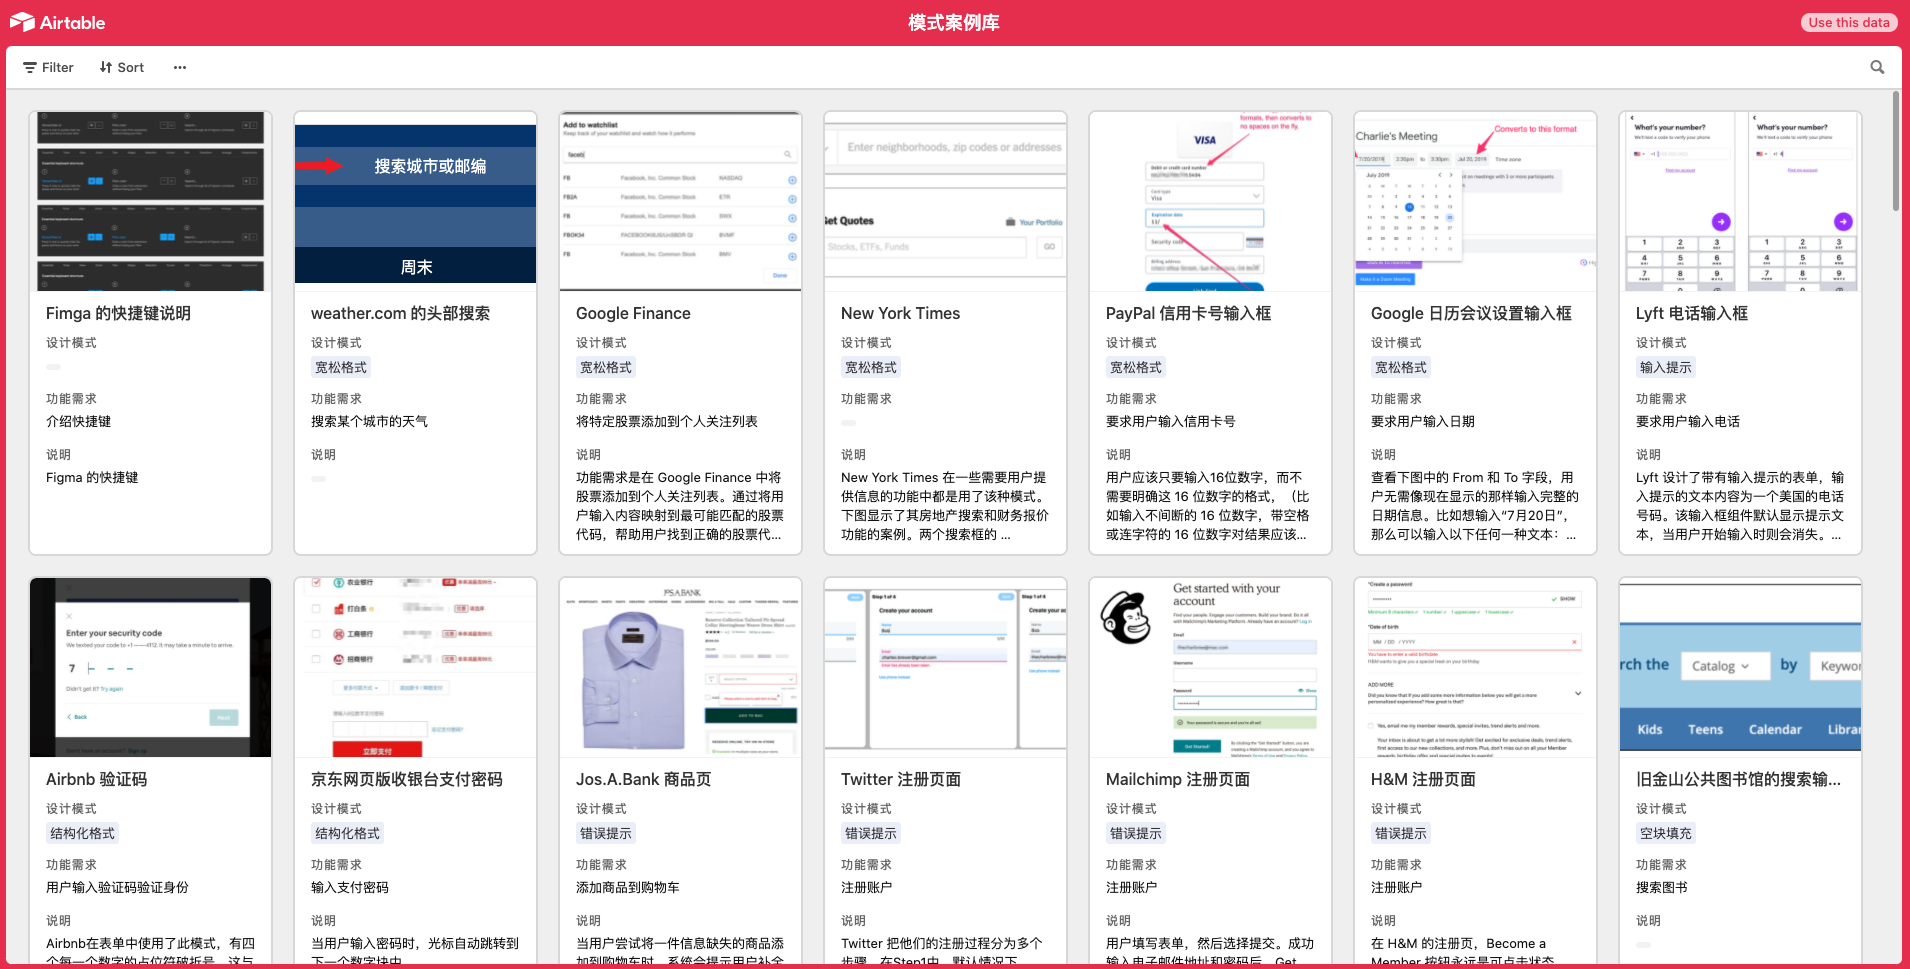Click the 宽松格式 tag on Google 日历 card
This screenshot has width=1910, height=969.
[x=1401, y=367]
